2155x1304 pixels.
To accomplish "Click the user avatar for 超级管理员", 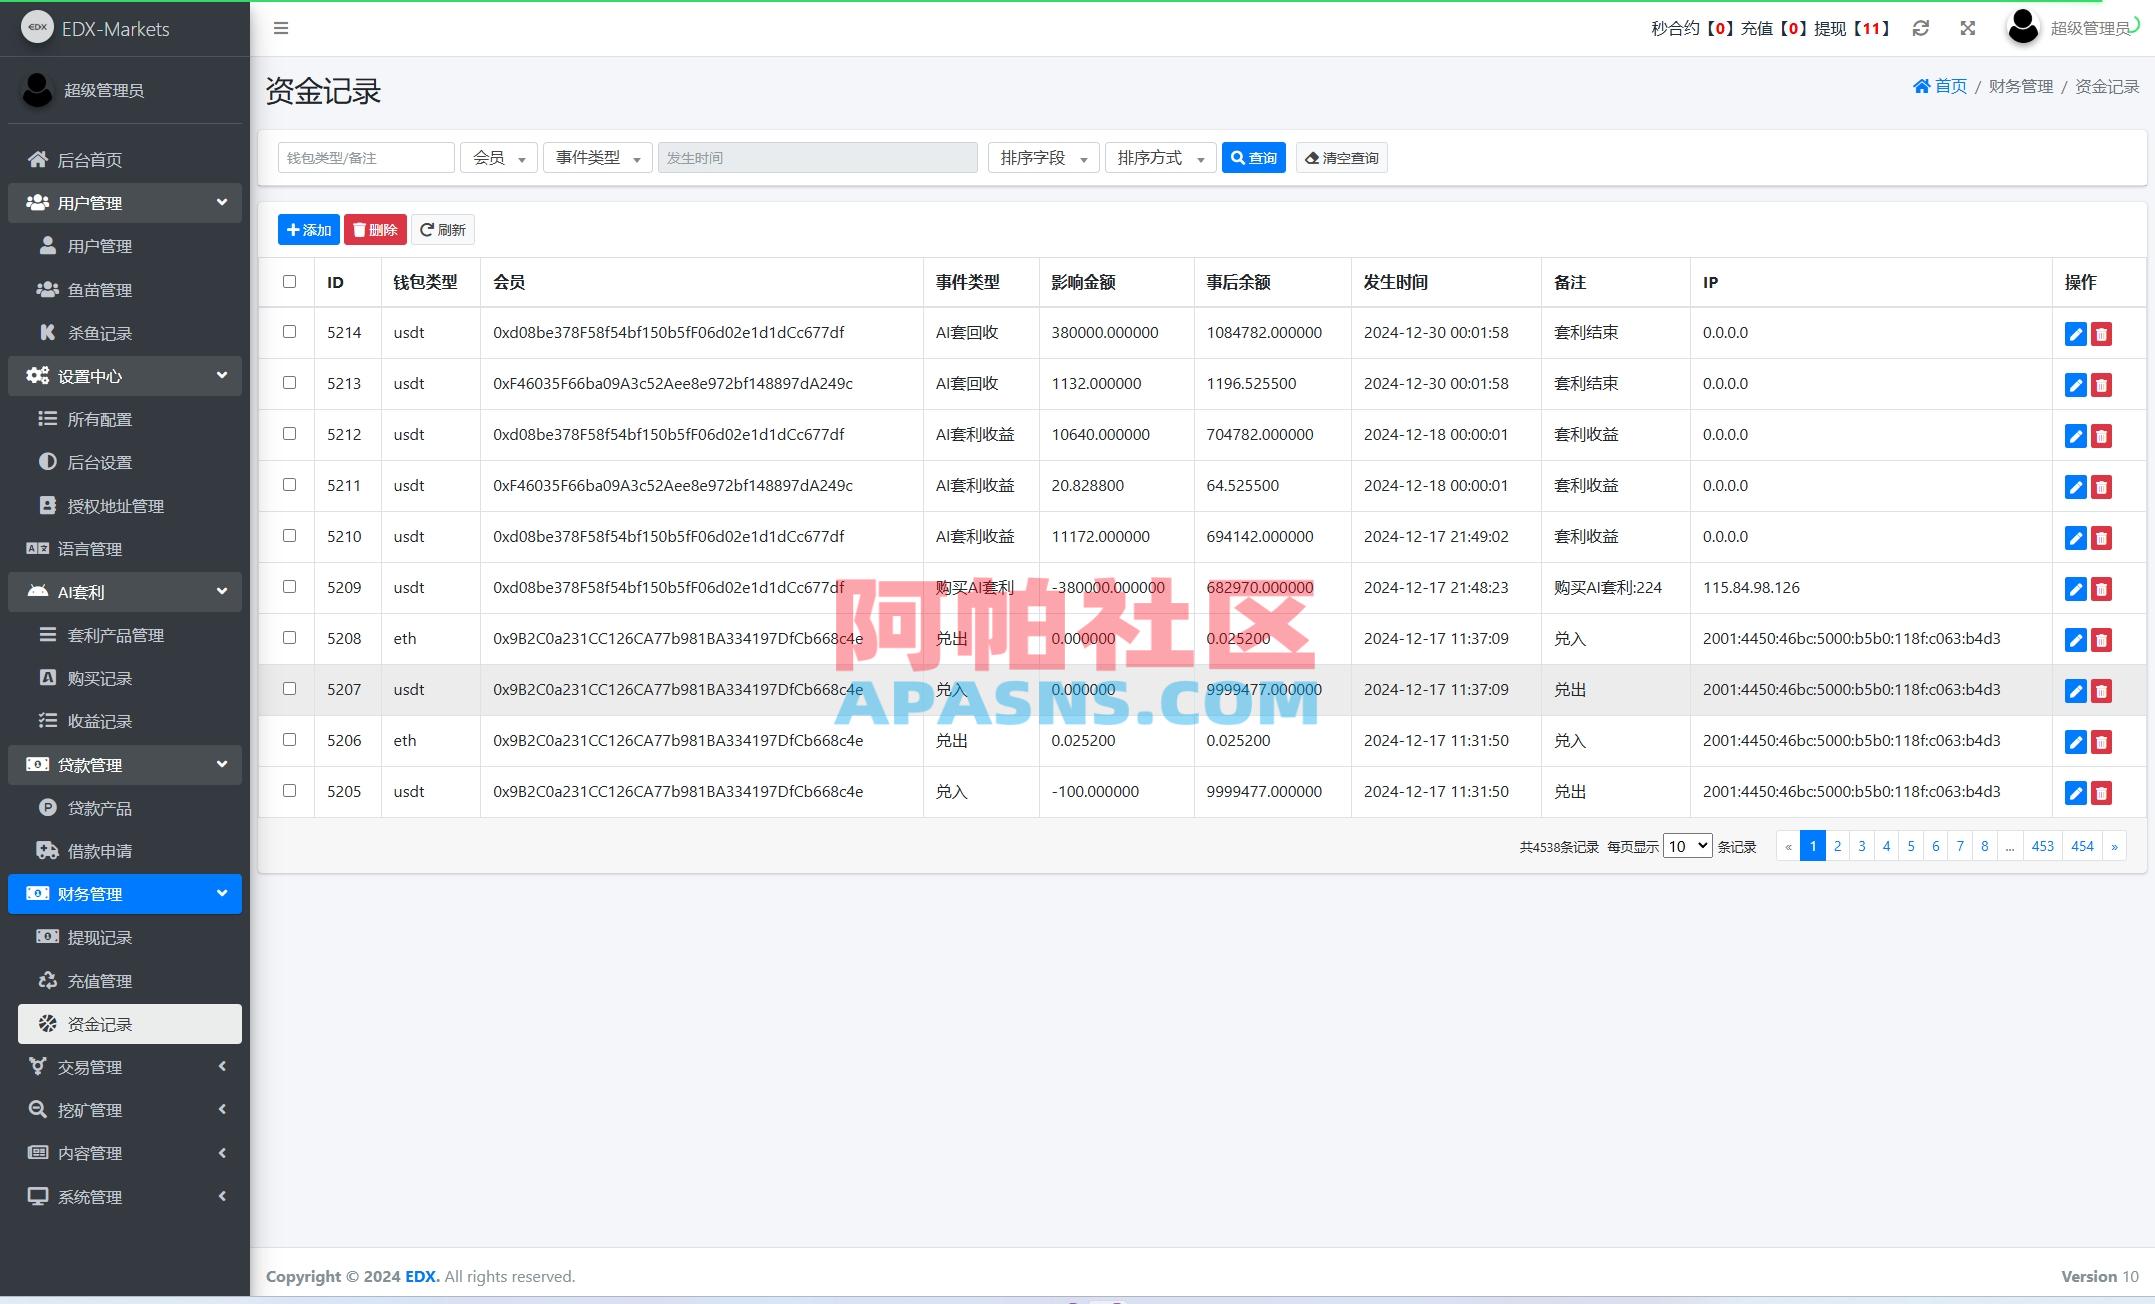I will point(2022,27).
